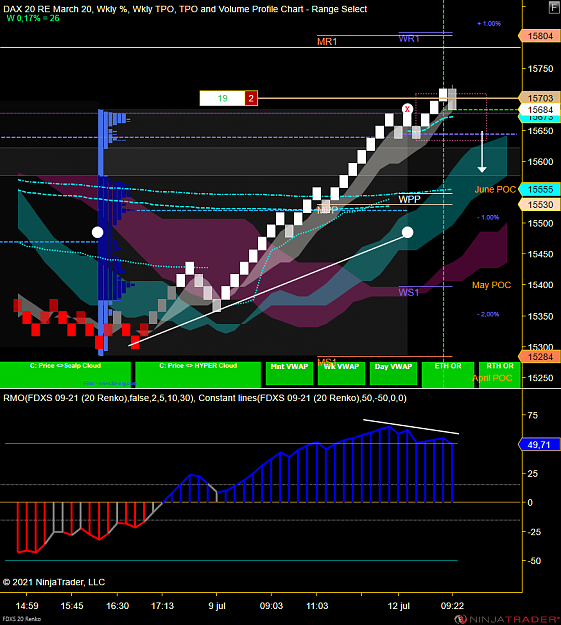Click the -50 level on RMO axis
561x625 pixels.
533,561
